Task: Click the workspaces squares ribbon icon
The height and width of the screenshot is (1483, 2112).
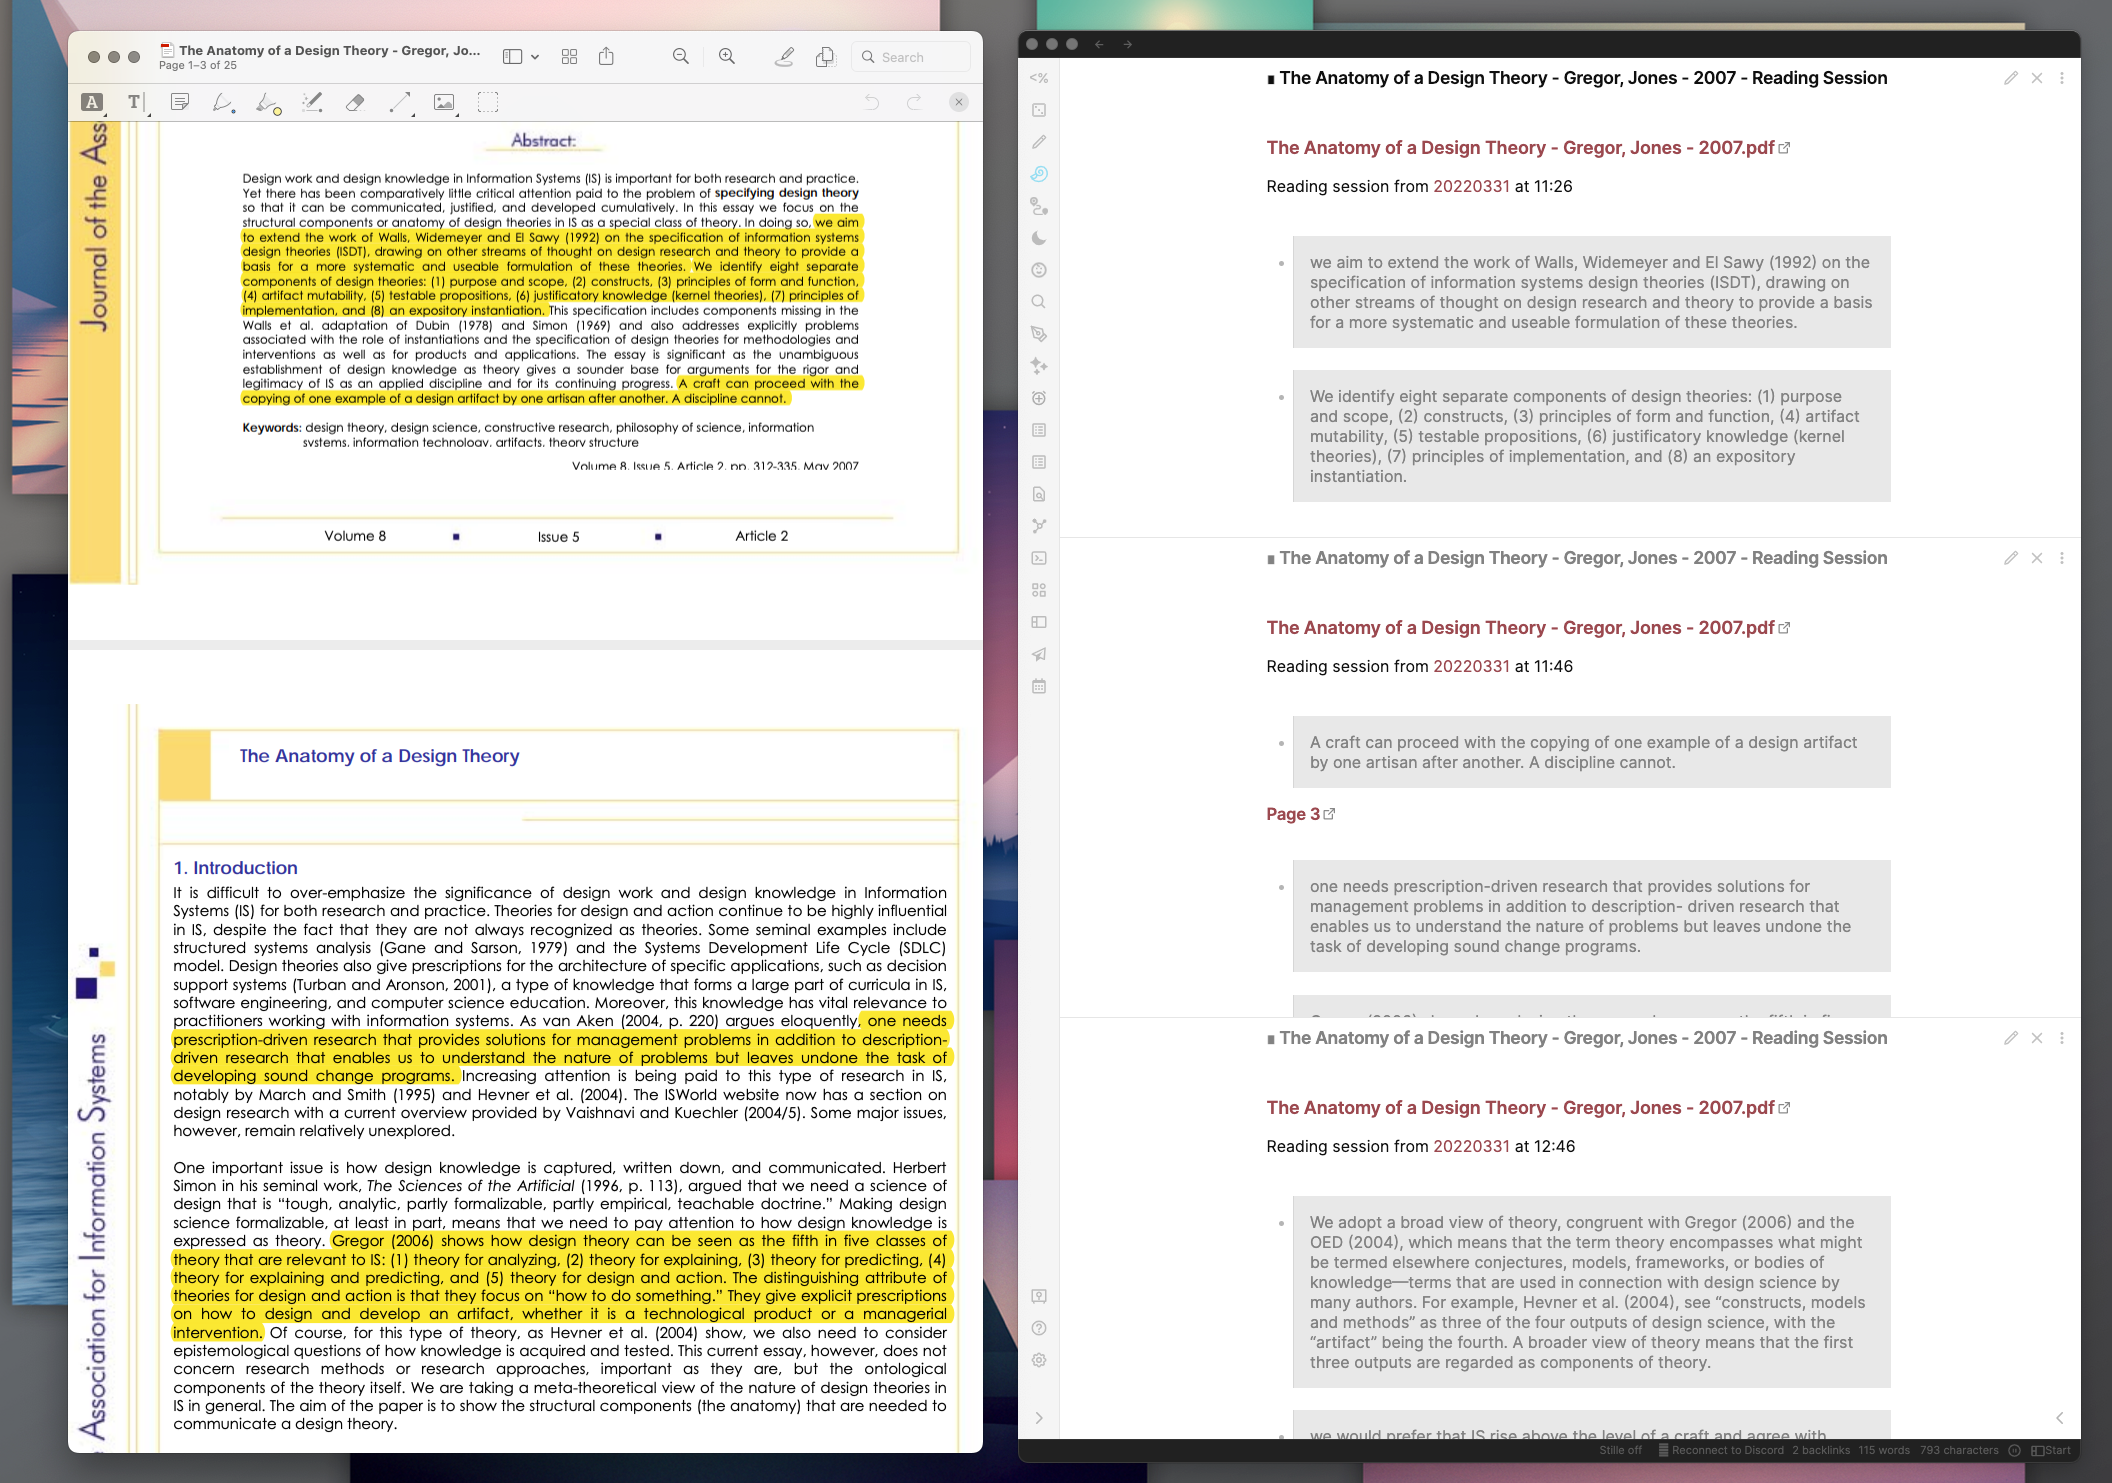Action: point(1039,590)
